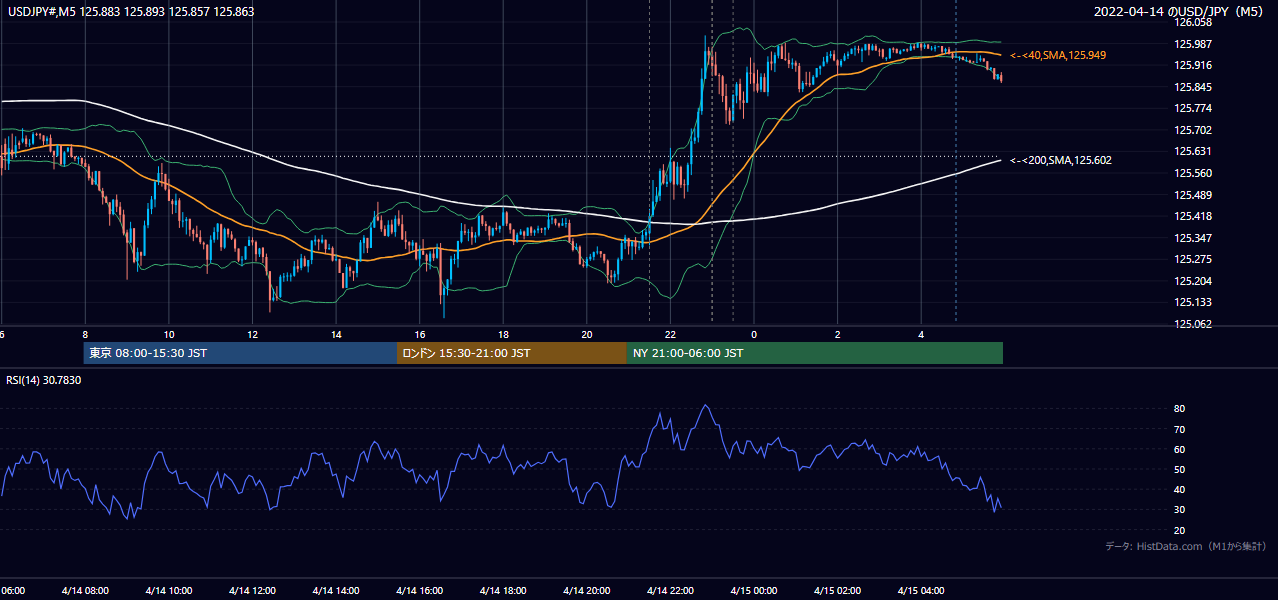Click hour label 10 under price chart
1278x600 pixels.
pos(169,334)
